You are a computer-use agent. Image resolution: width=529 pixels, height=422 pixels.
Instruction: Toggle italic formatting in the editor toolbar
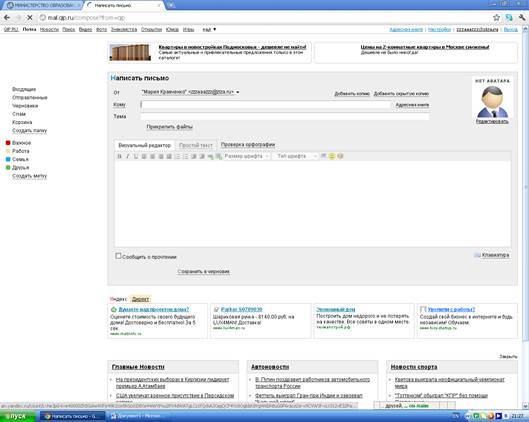pos(128,156)
